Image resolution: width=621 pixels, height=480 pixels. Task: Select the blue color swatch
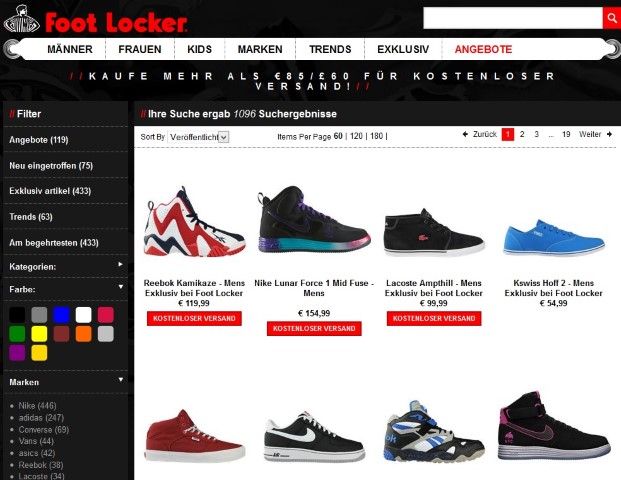click(61, 315)
